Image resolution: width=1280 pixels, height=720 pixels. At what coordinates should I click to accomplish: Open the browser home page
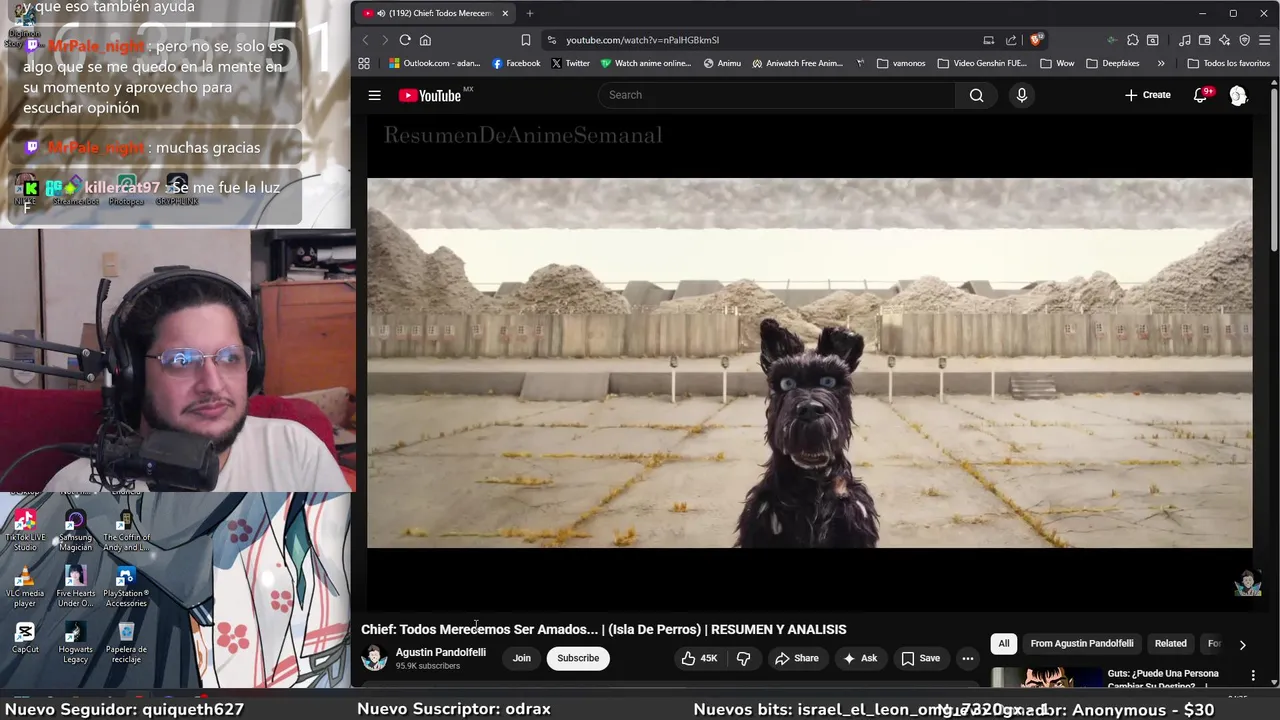[x=425, y=40]
